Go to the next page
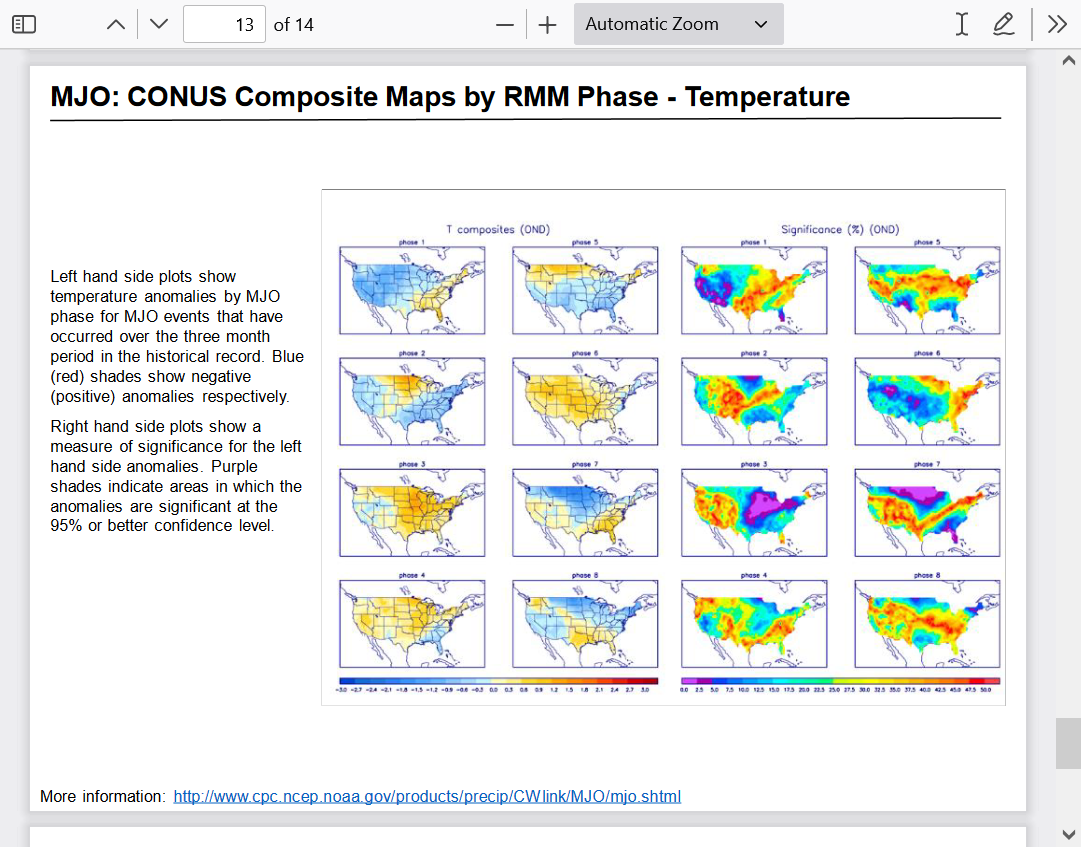 (159, 24)
